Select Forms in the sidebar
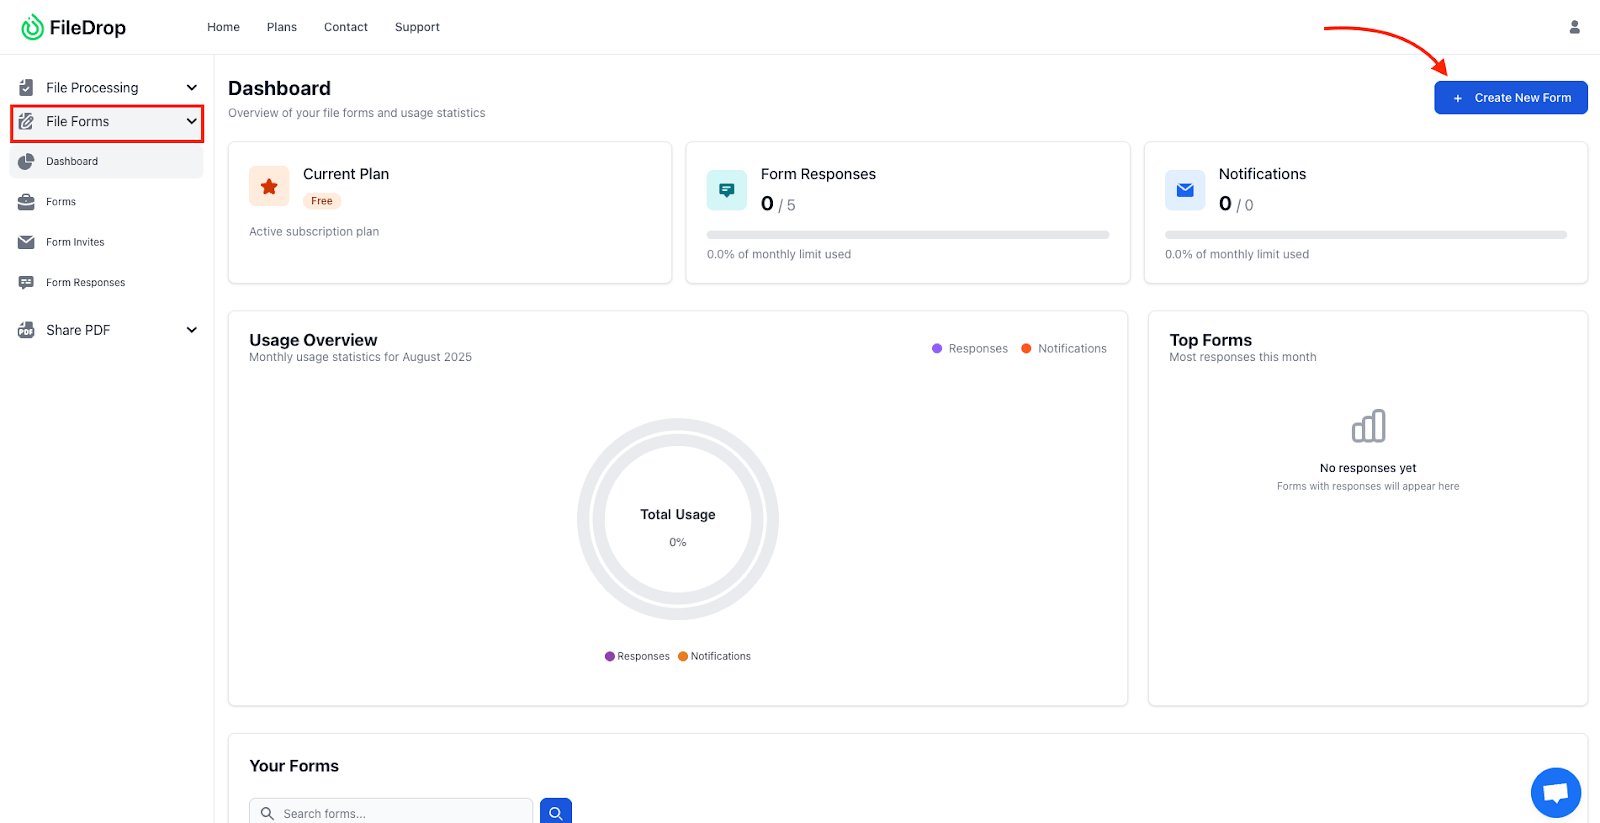Viewport: 1600px width, 823px height. tap(106, 202)
